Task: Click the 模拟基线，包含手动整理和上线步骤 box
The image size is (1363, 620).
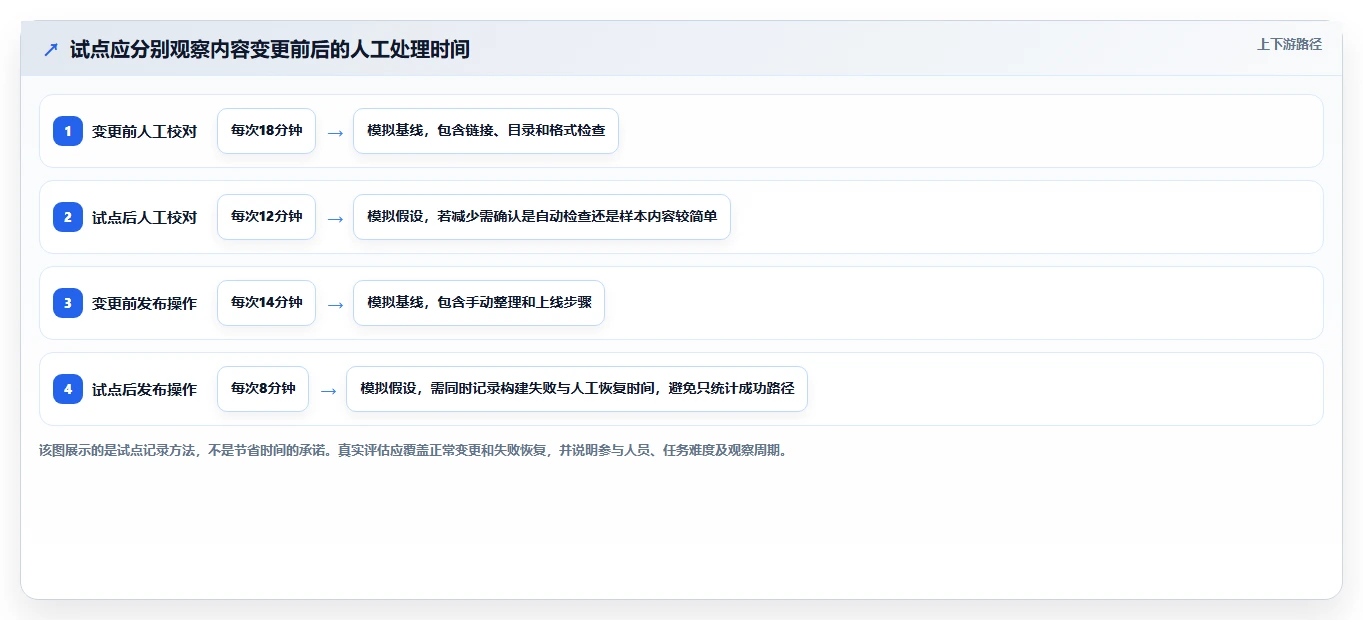Action: click(479, 303)
